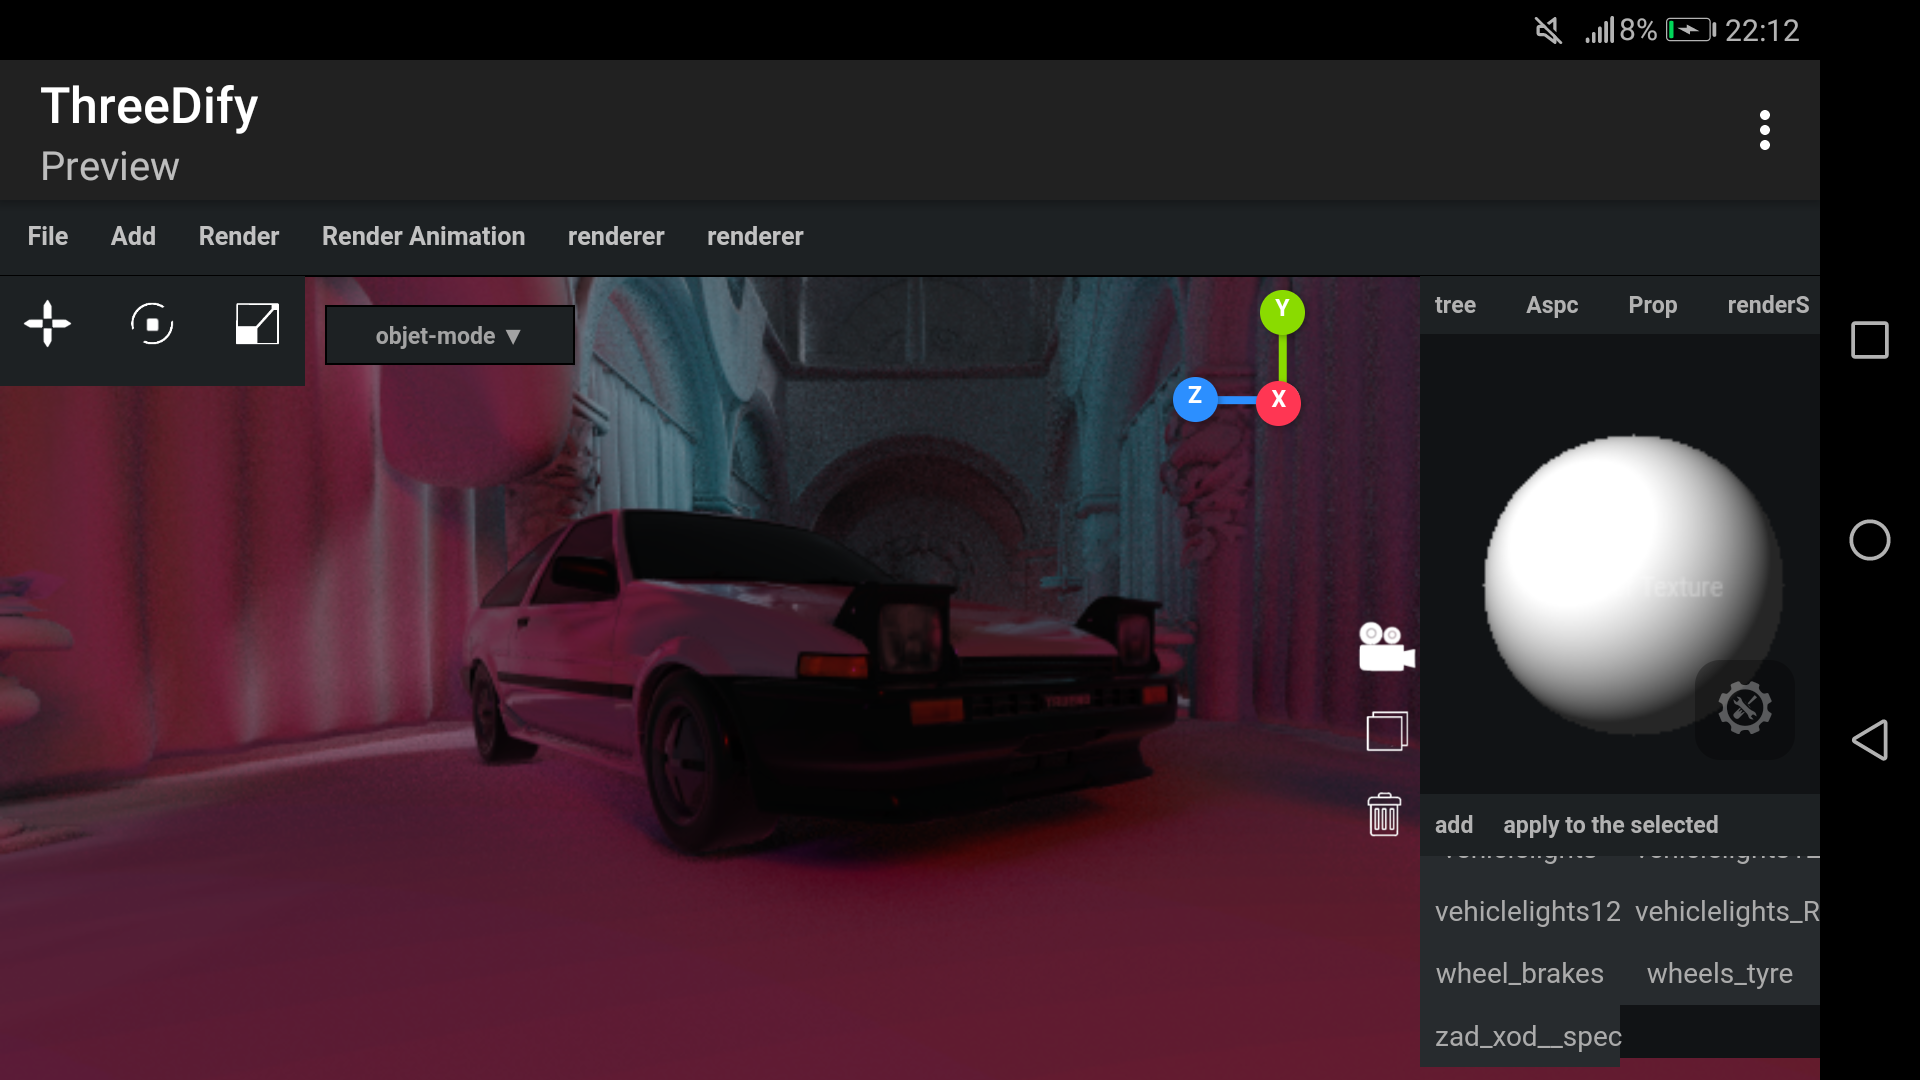Select the rotate tool icon
This screenshot has height=1080, width=1920.
152,324
